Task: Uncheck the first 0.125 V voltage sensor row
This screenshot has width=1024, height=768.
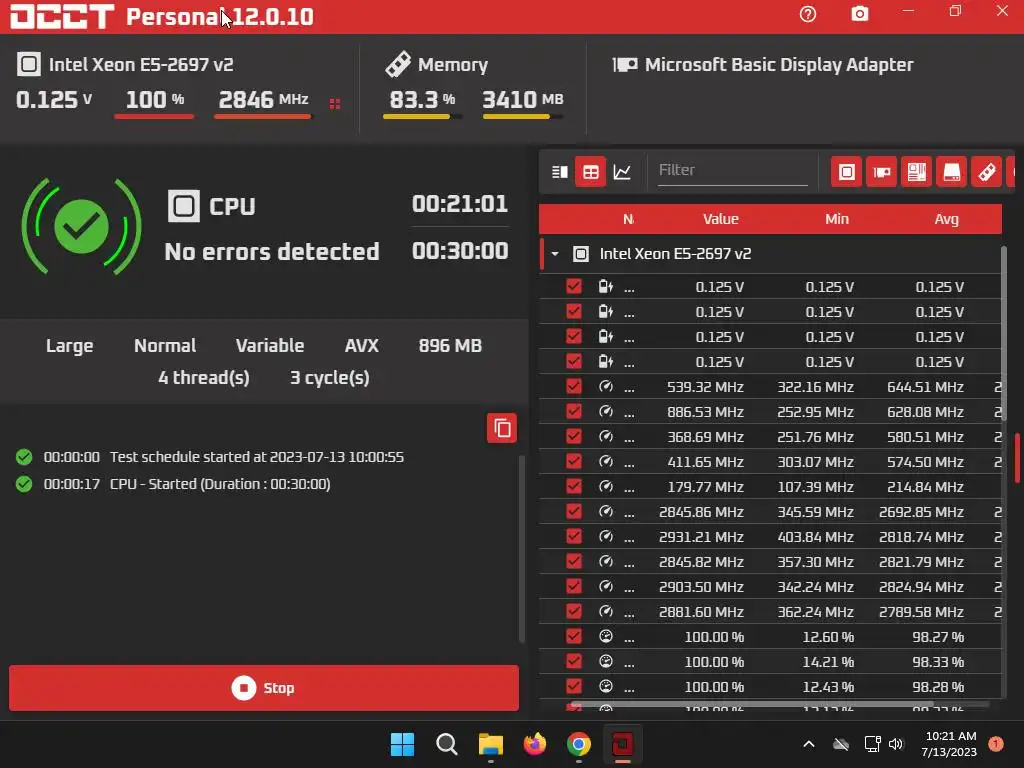Action: tap(574, 286)
